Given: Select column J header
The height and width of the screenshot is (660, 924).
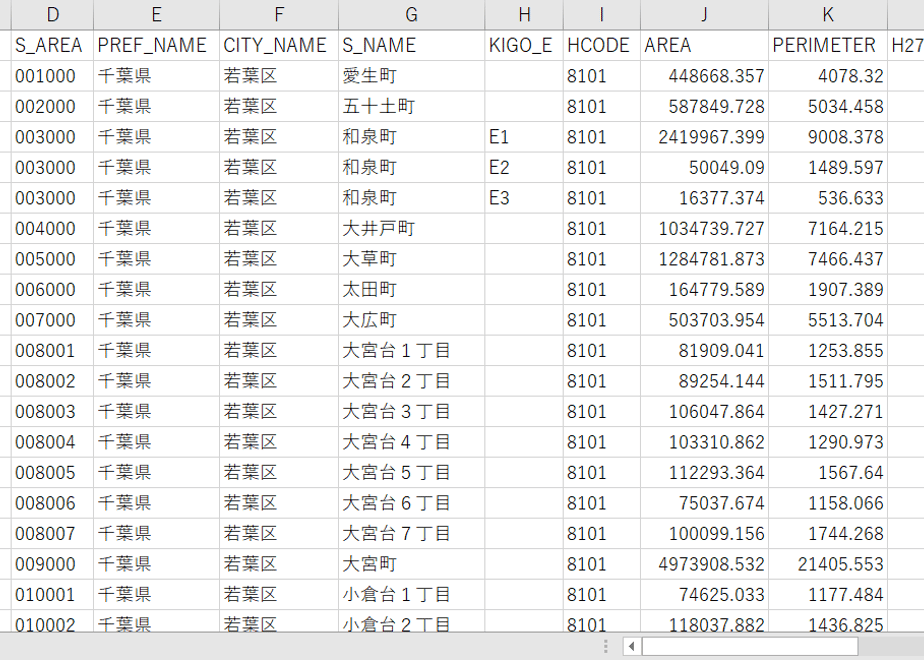Looking at the screenshot, I should 704,14.
